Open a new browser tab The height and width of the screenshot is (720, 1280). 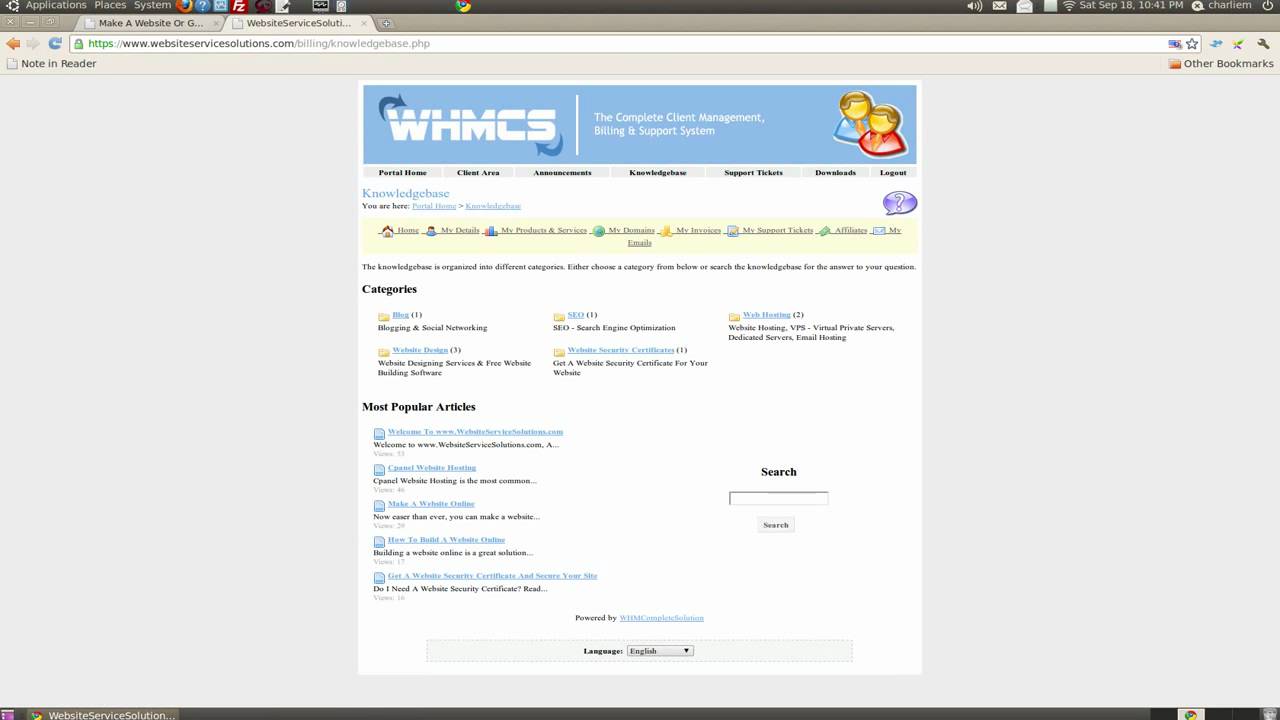coord(386,23)
